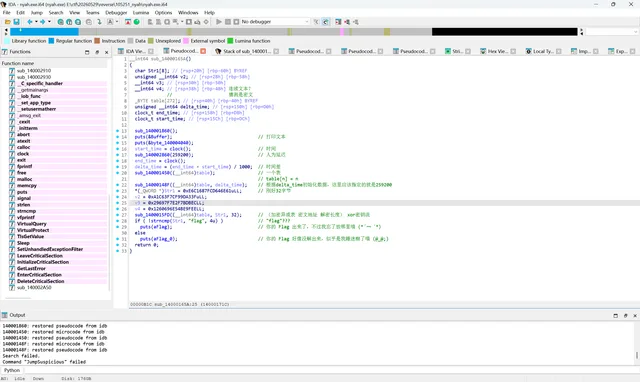Click the Regular function legend color swatch
This screenshot has height=382, width=640.
coord(51,41)
